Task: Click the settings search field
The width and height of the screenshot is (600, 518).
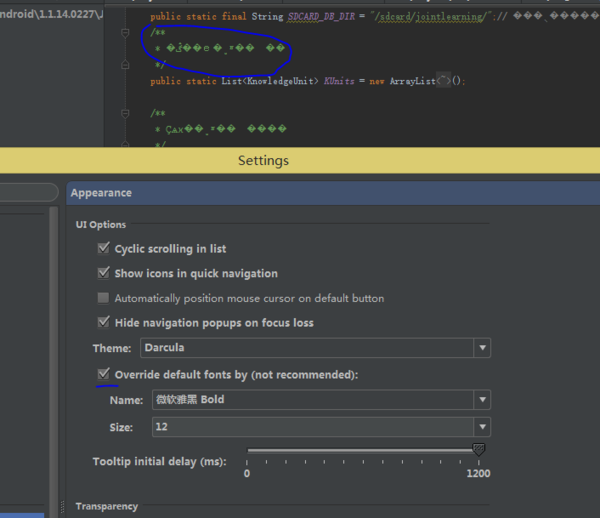Action: 29,192
